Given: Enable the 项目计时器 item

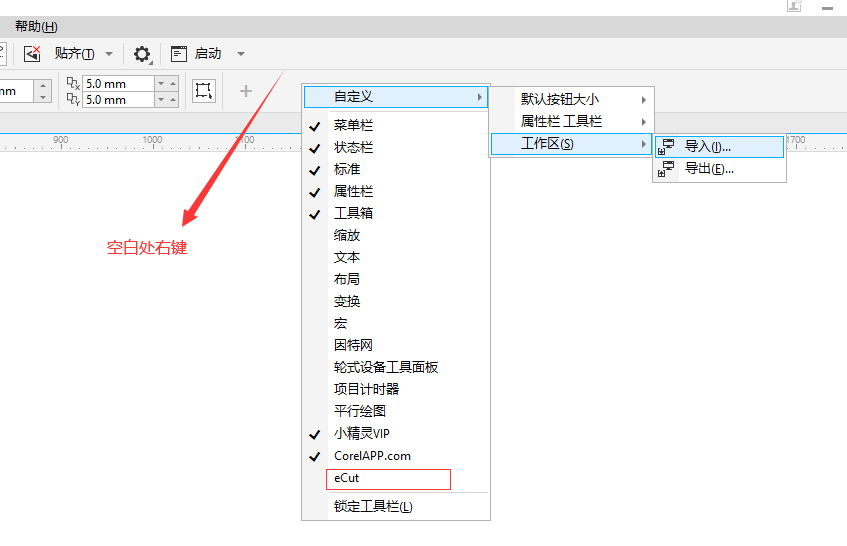Looking at the screenshot, I should tap(396, 389).
